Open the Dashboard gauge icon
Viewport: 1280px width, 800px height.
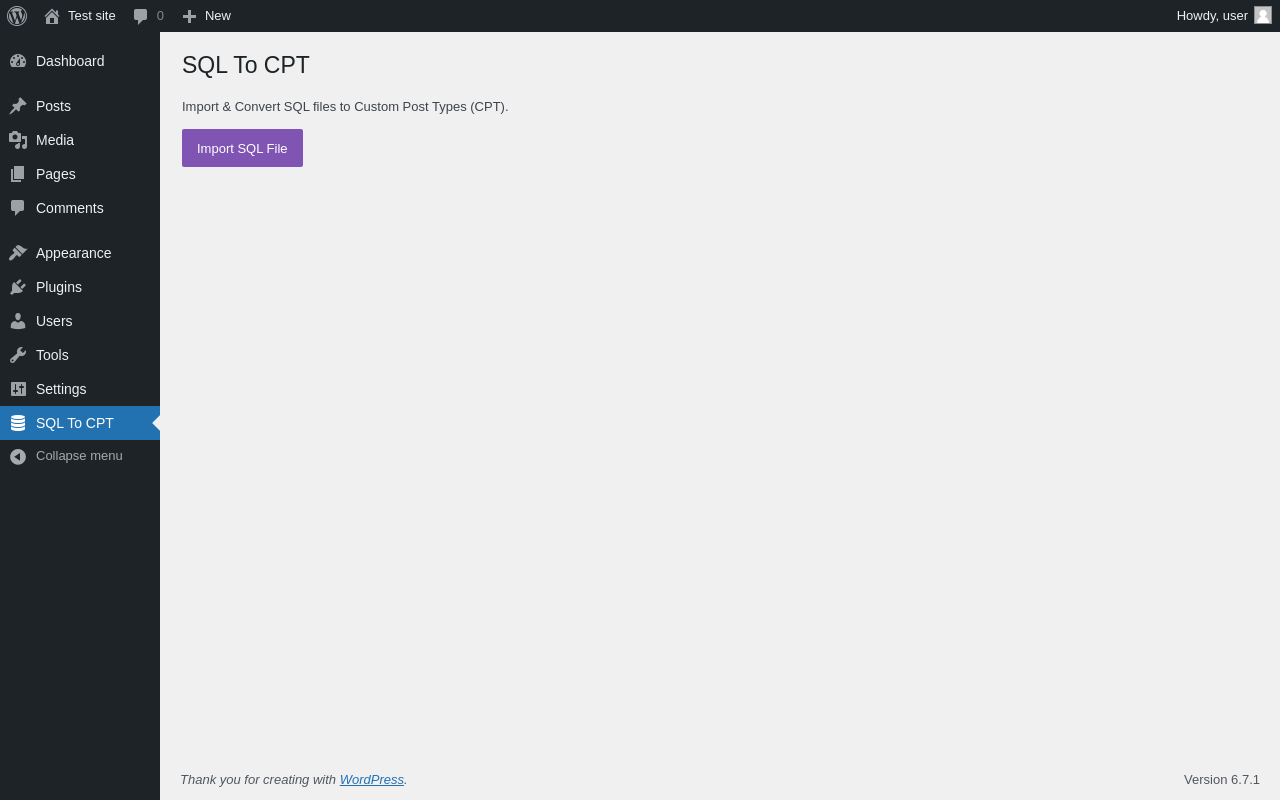[x=18, y=61]
